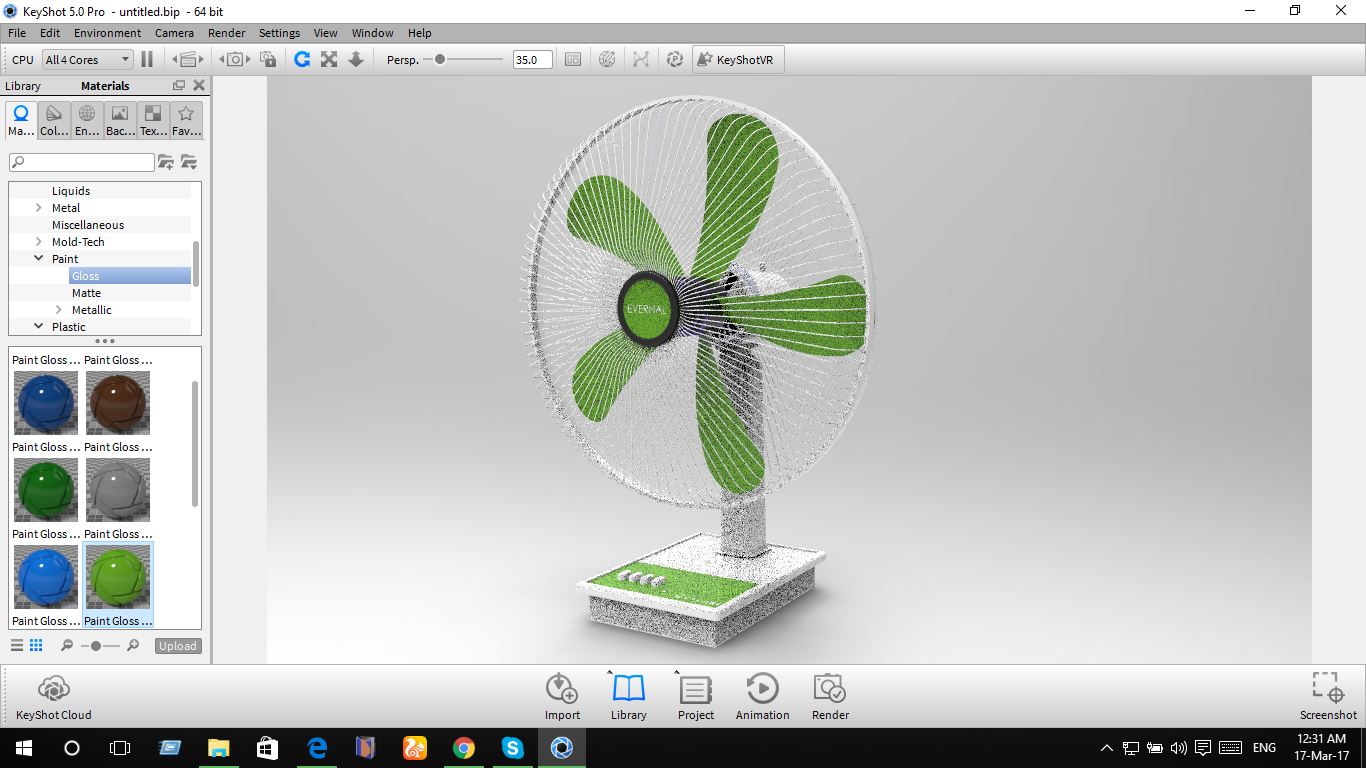Click the add folder icon beside search
Image resolution: width=1366 pixels, height=768 pixels.
pyautogui.click(x=166, y=162)
